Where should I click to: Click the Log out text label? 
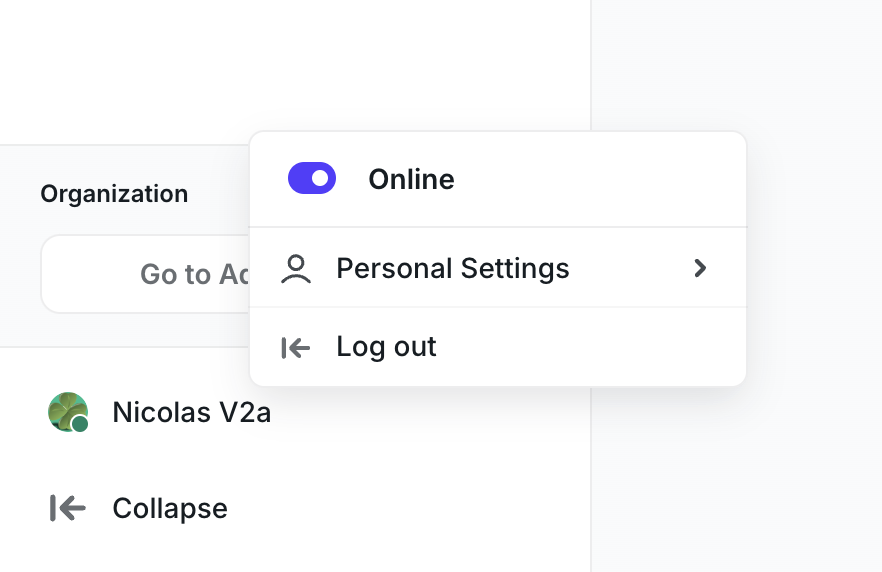click(386, 347)
